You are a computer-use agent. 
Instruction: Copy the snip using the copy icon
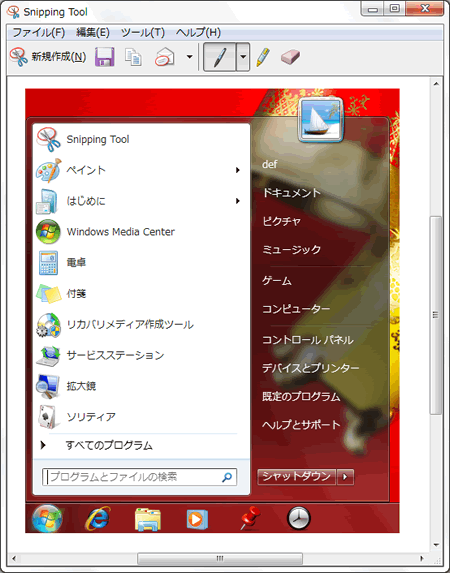click(x=133, y=57)
